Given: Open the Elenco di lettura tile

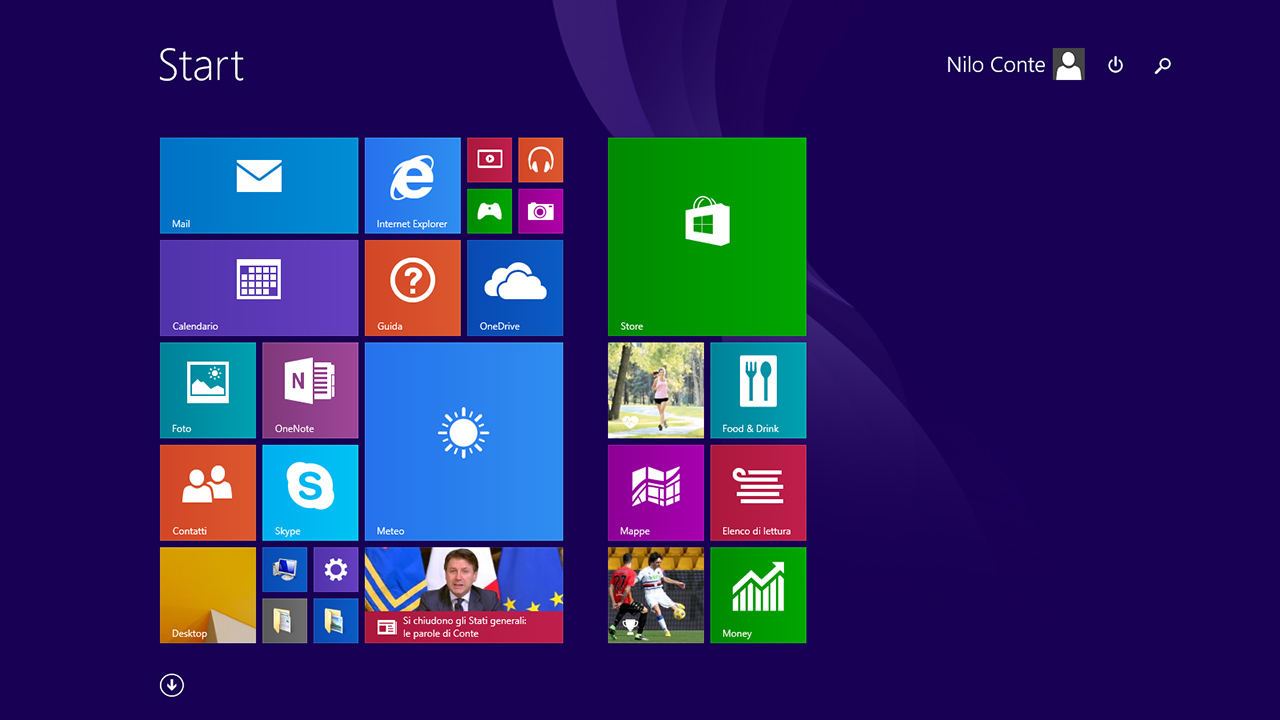Looking at the screenshot, I should (x=758, y=493).
